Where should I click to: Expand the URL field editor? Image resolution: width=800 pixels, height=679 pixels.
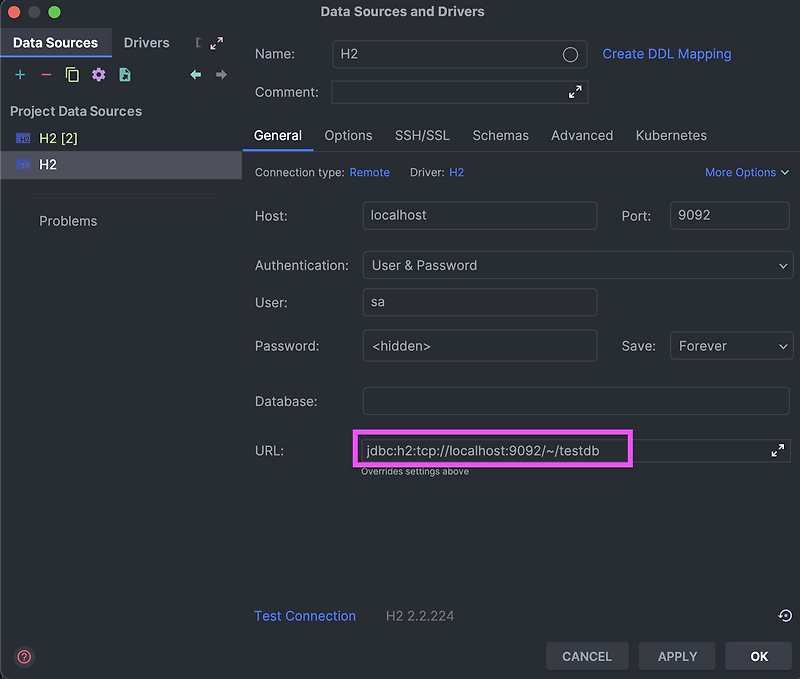click(778, 450)
